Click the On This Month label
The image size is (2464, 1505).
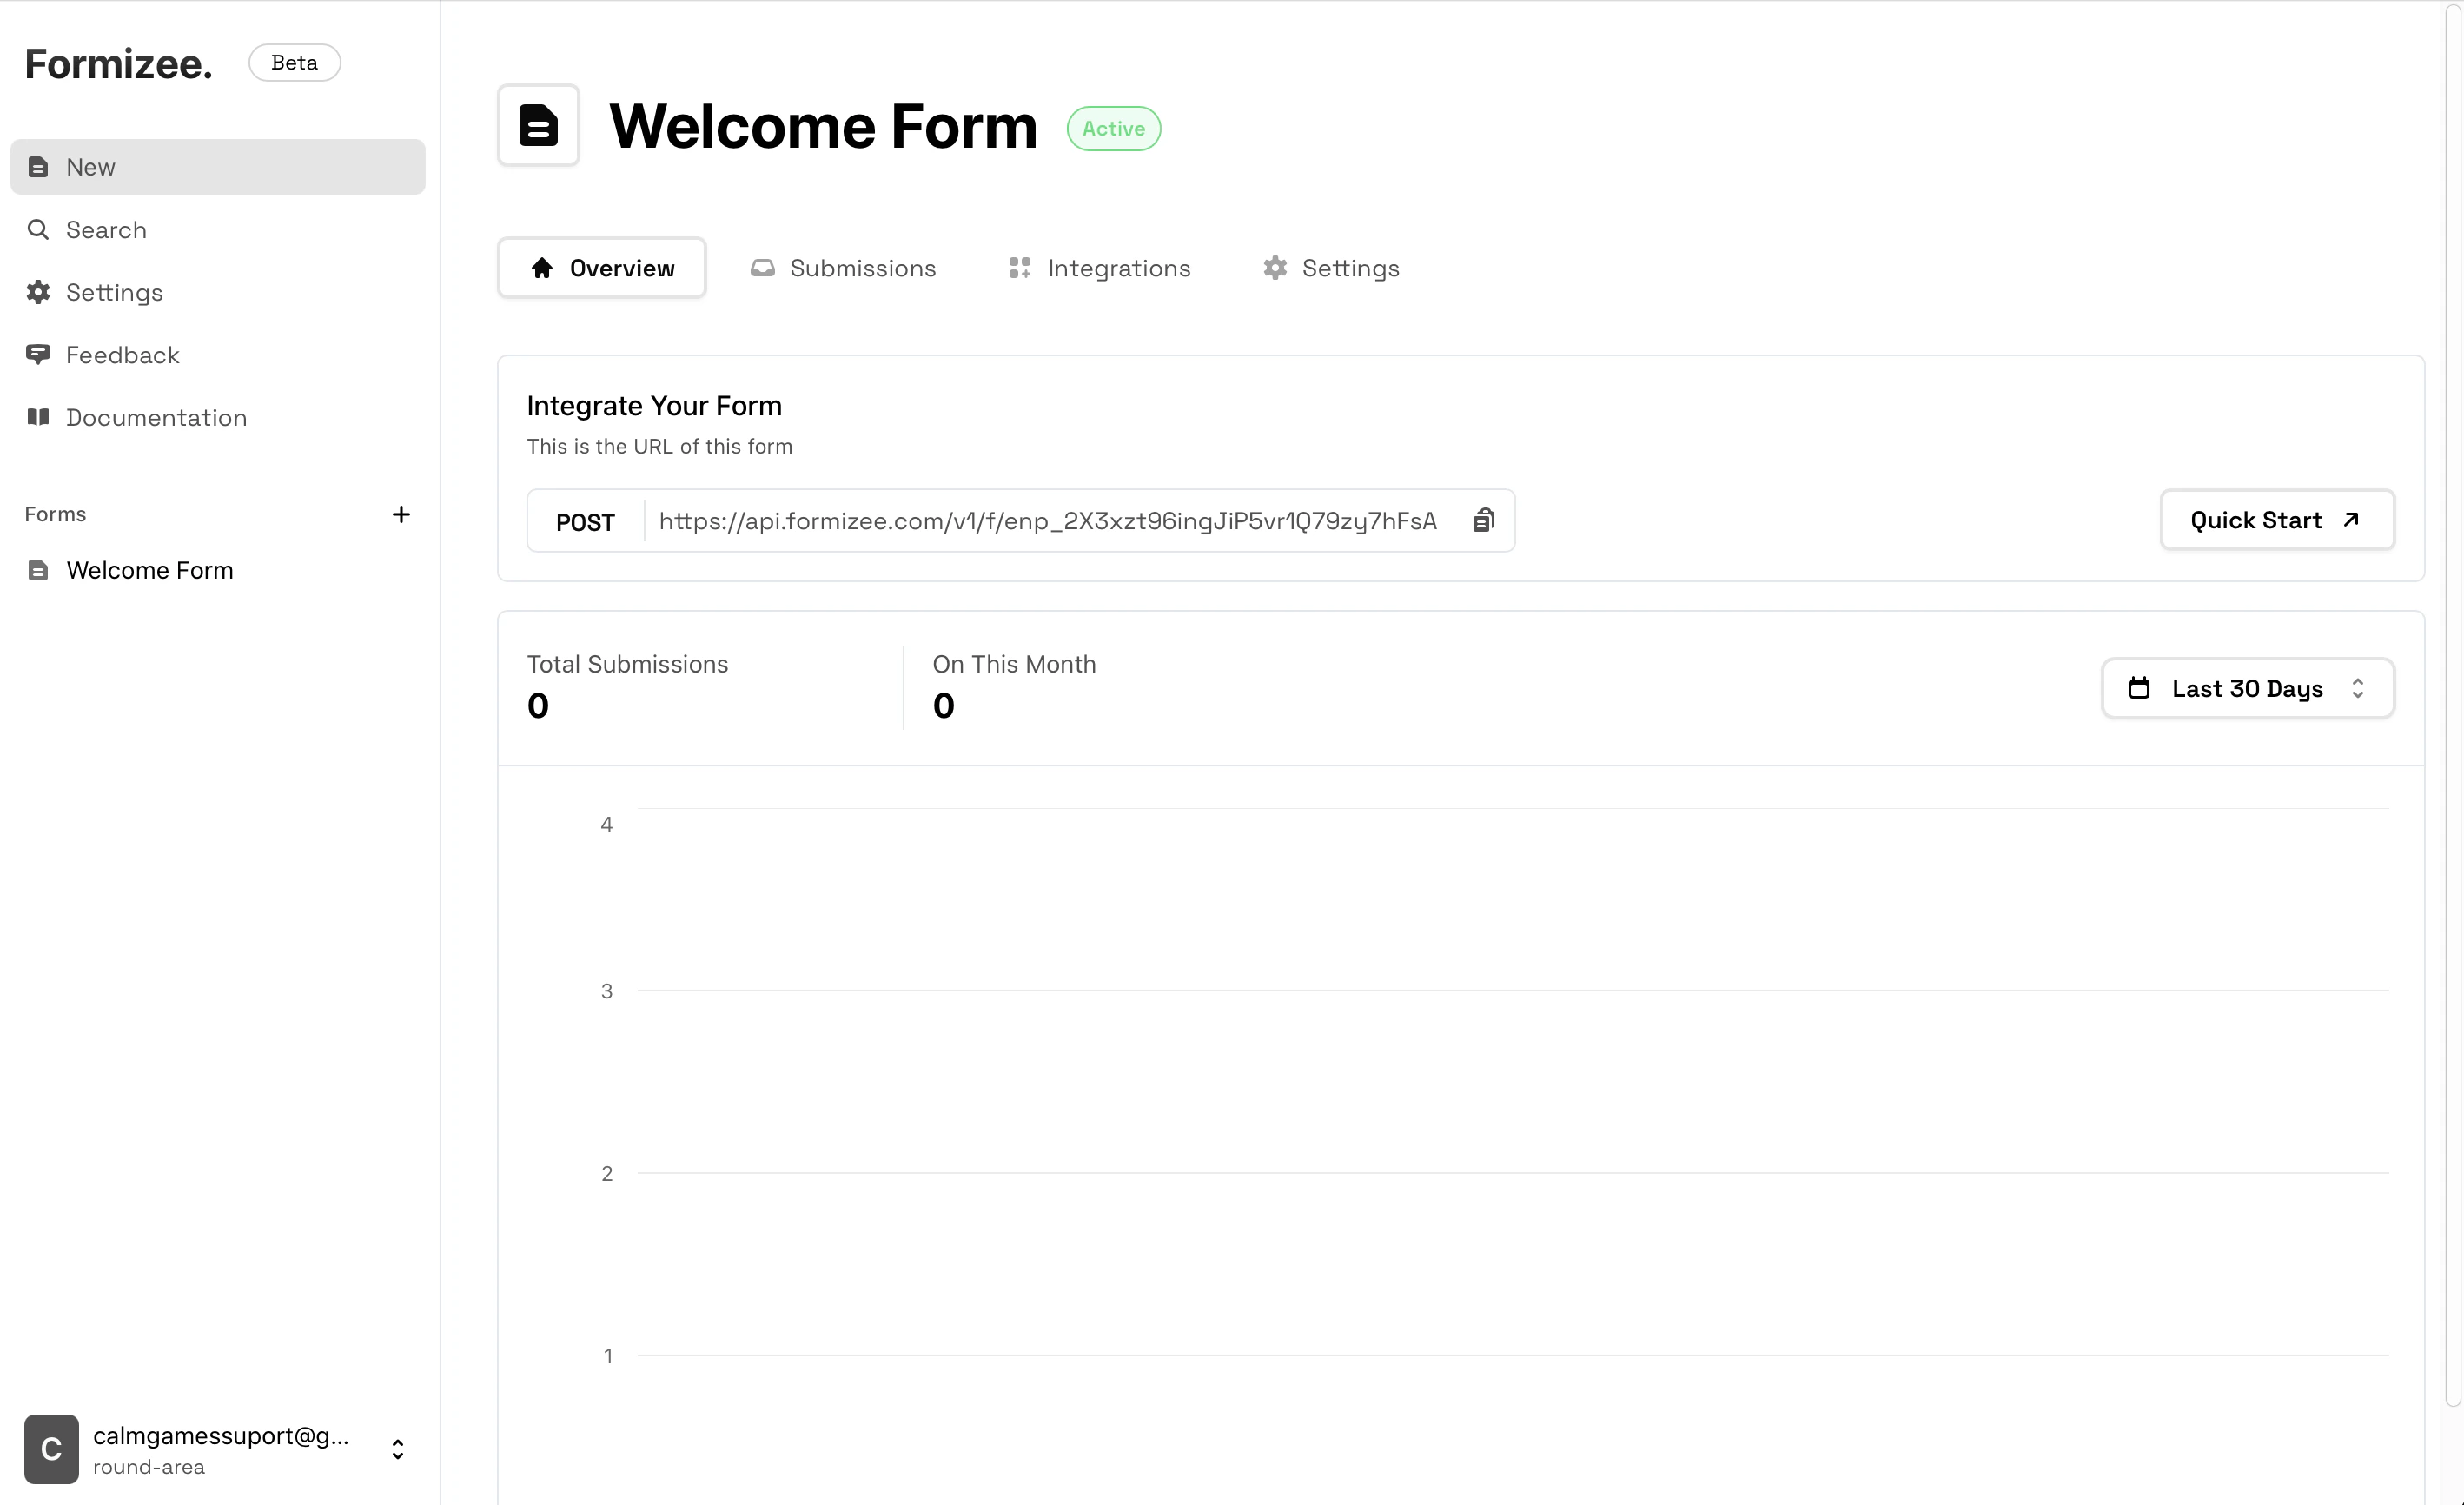coord(1014,664)
